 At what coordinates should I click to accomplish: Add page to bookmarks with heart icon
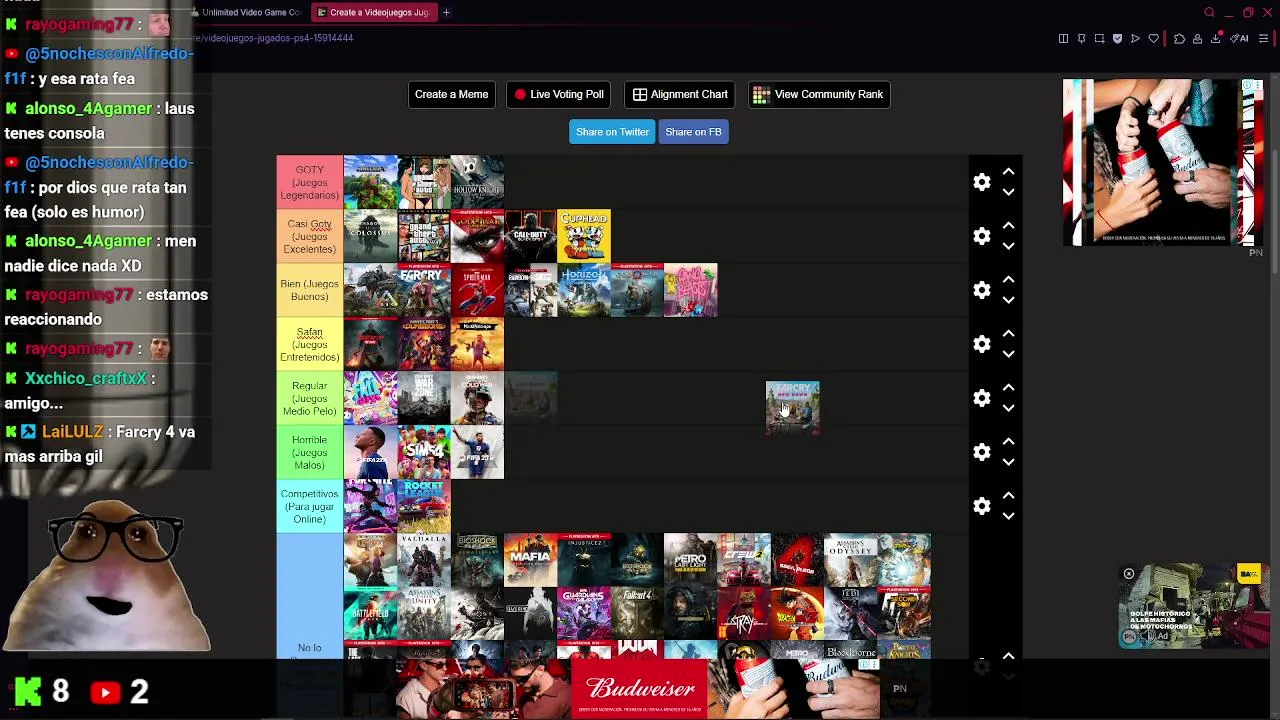point(1153,38)
